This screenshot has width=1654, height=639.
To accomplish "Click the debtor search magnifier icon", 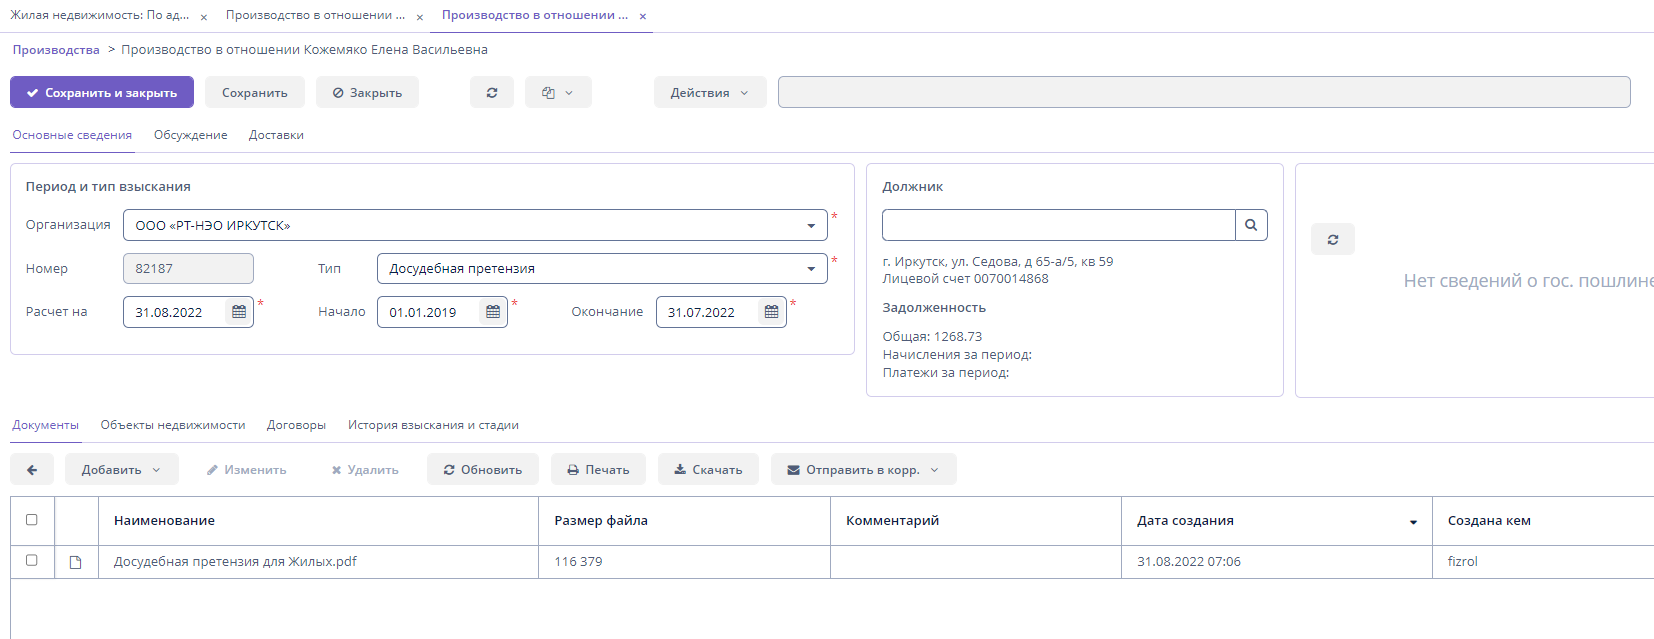I will click(x=1251, y=225).
